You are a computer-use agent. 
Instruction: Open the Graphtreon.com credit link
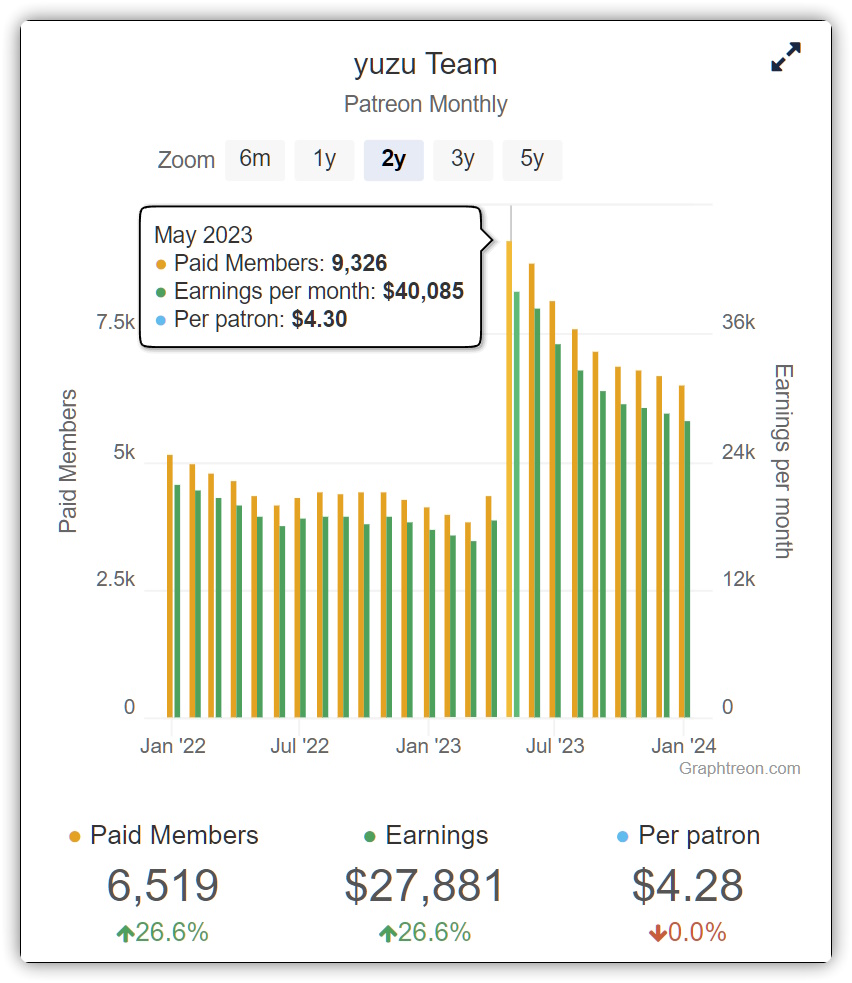pos(739,769)
